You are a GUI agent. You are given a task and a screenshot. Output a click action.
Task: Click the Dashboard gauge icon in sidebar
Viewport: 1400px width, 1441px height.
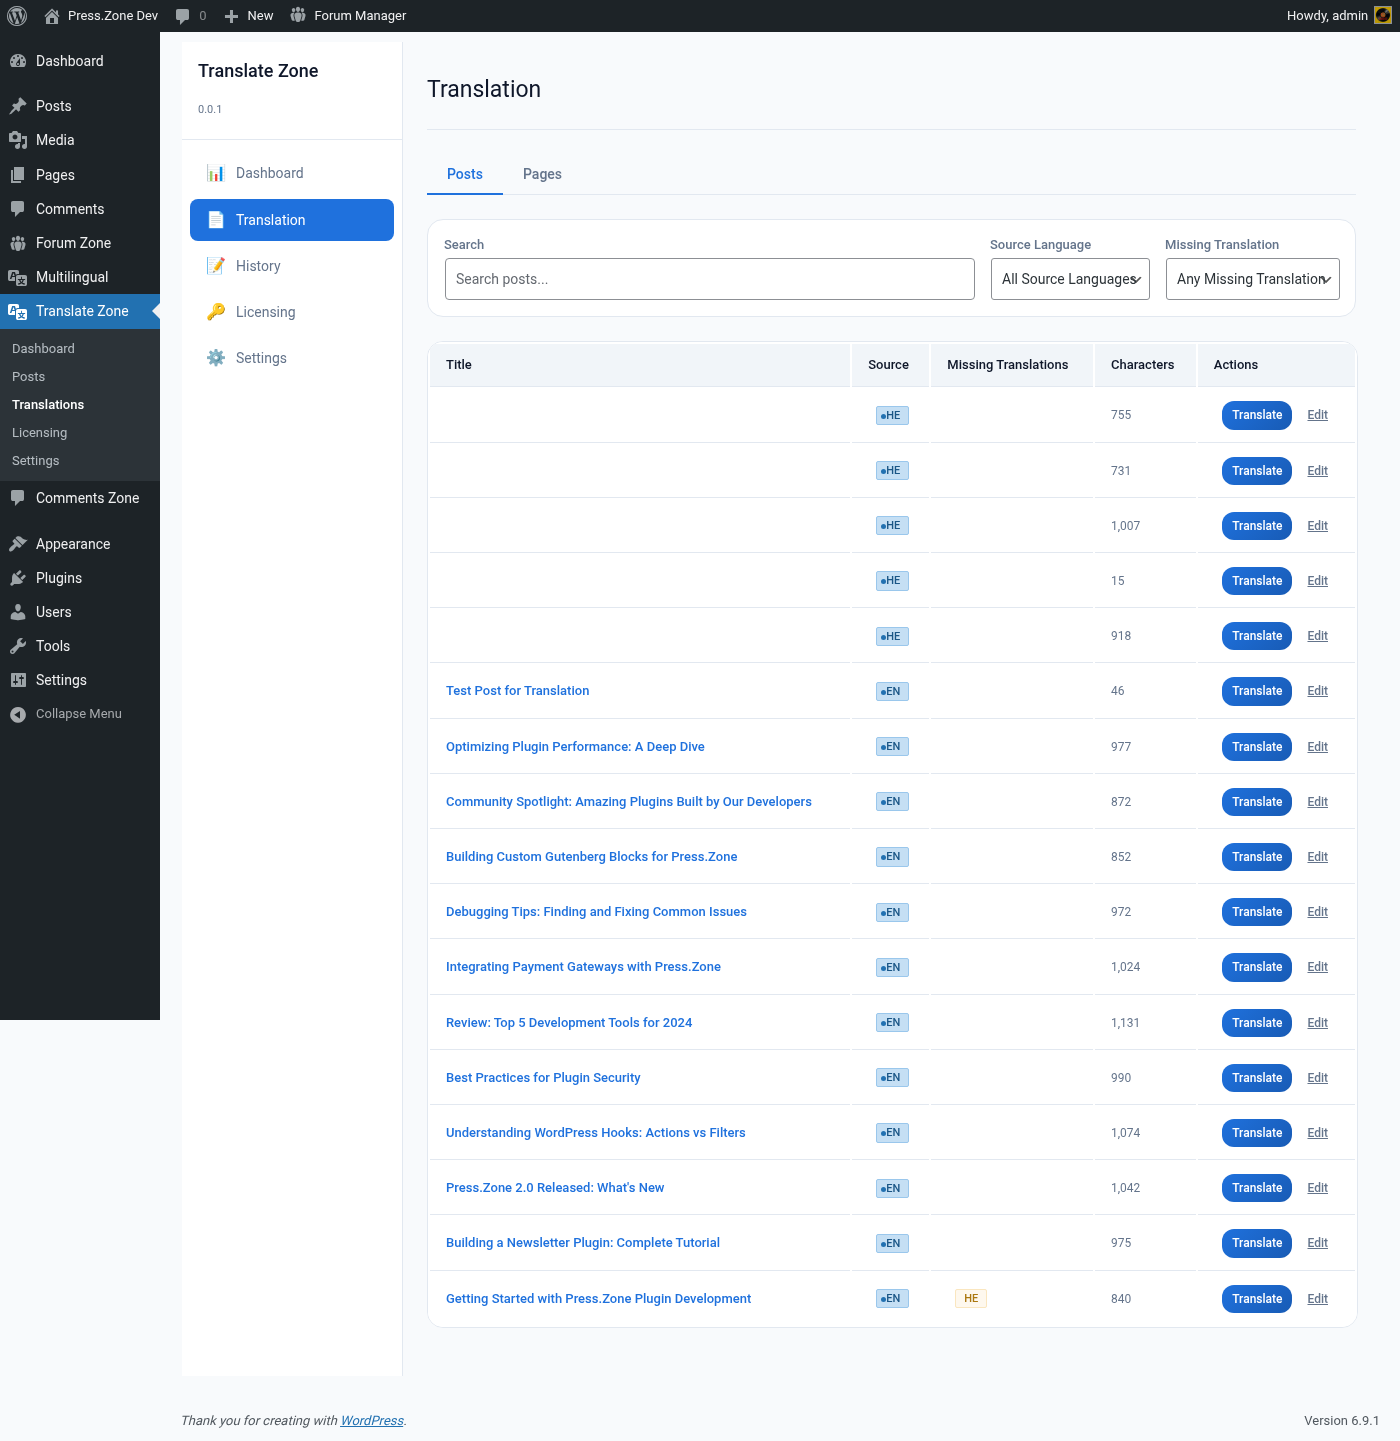click(x=18, y=61)
